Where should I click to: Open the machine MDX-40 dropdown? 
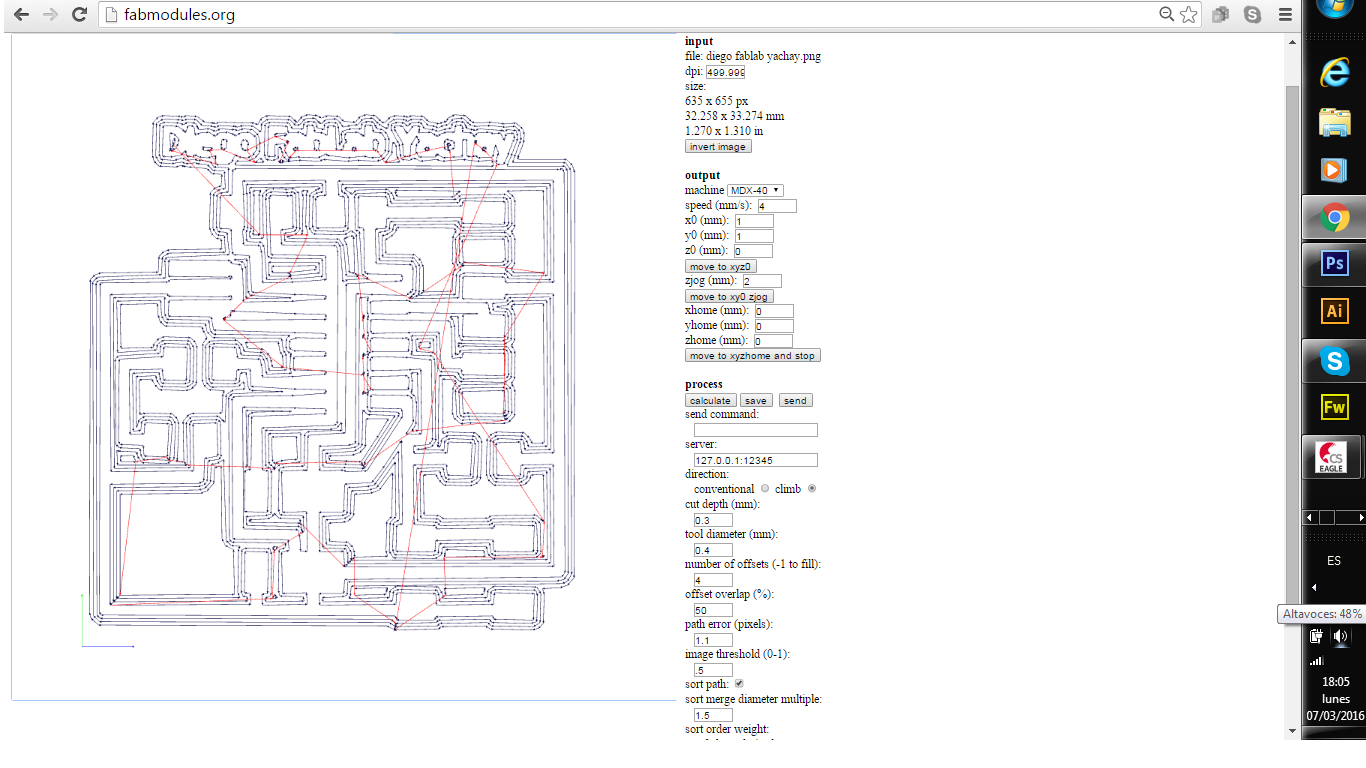[755, 190]
